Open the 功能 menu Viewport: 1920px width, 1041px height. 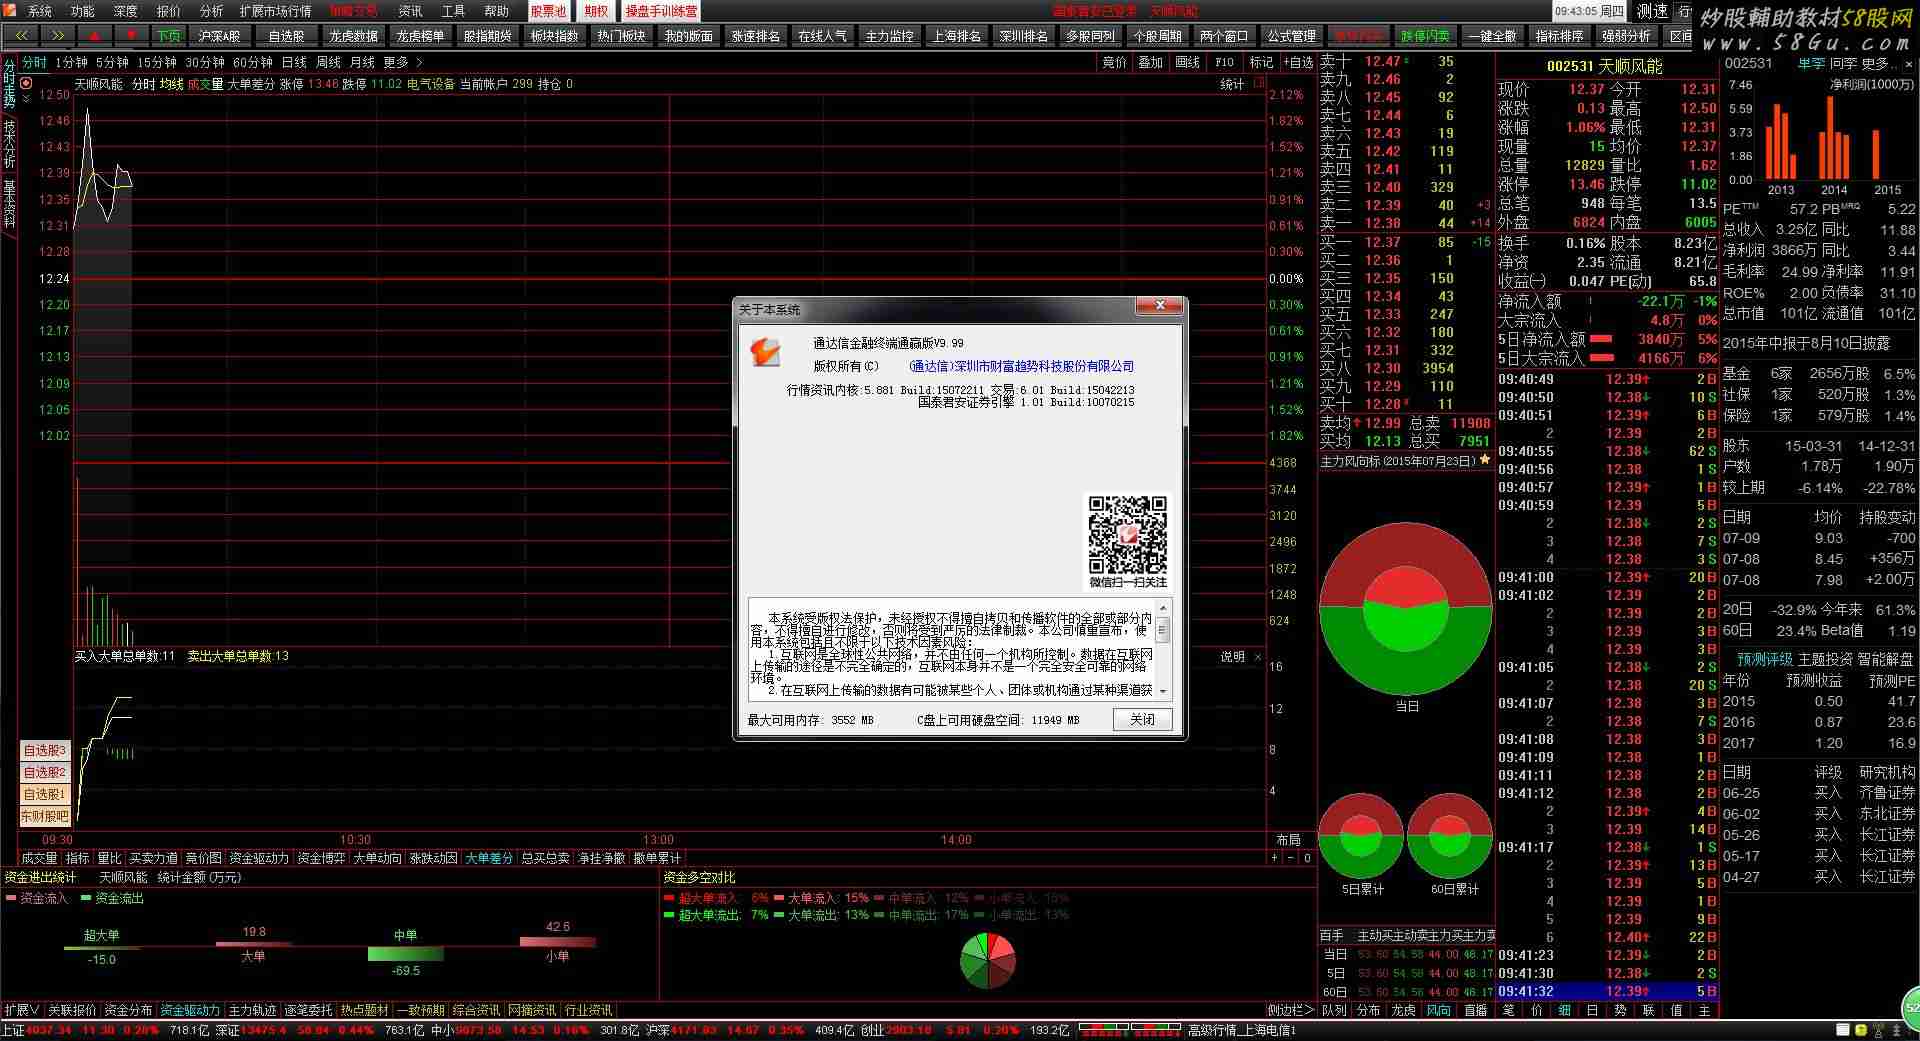83,11
